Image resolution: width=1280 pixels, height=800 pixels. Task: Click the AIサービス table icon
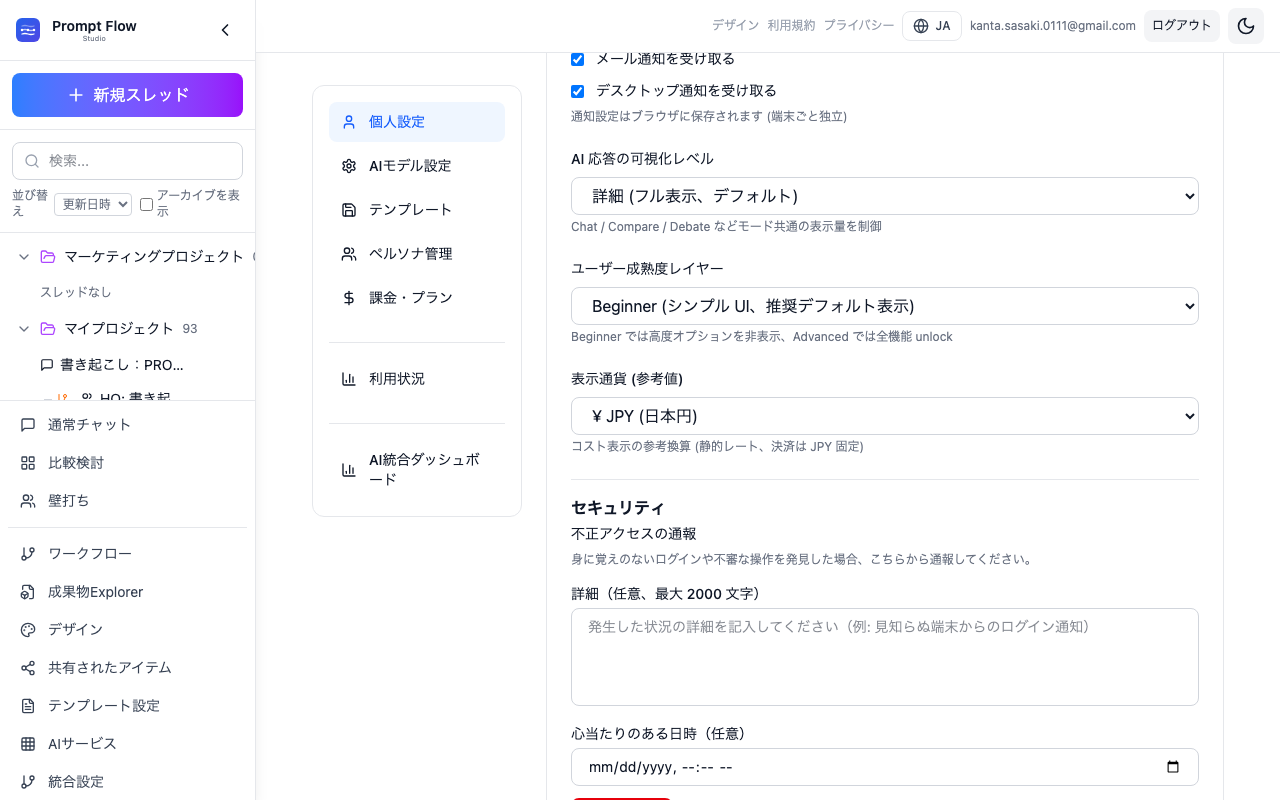pos(28,744)
